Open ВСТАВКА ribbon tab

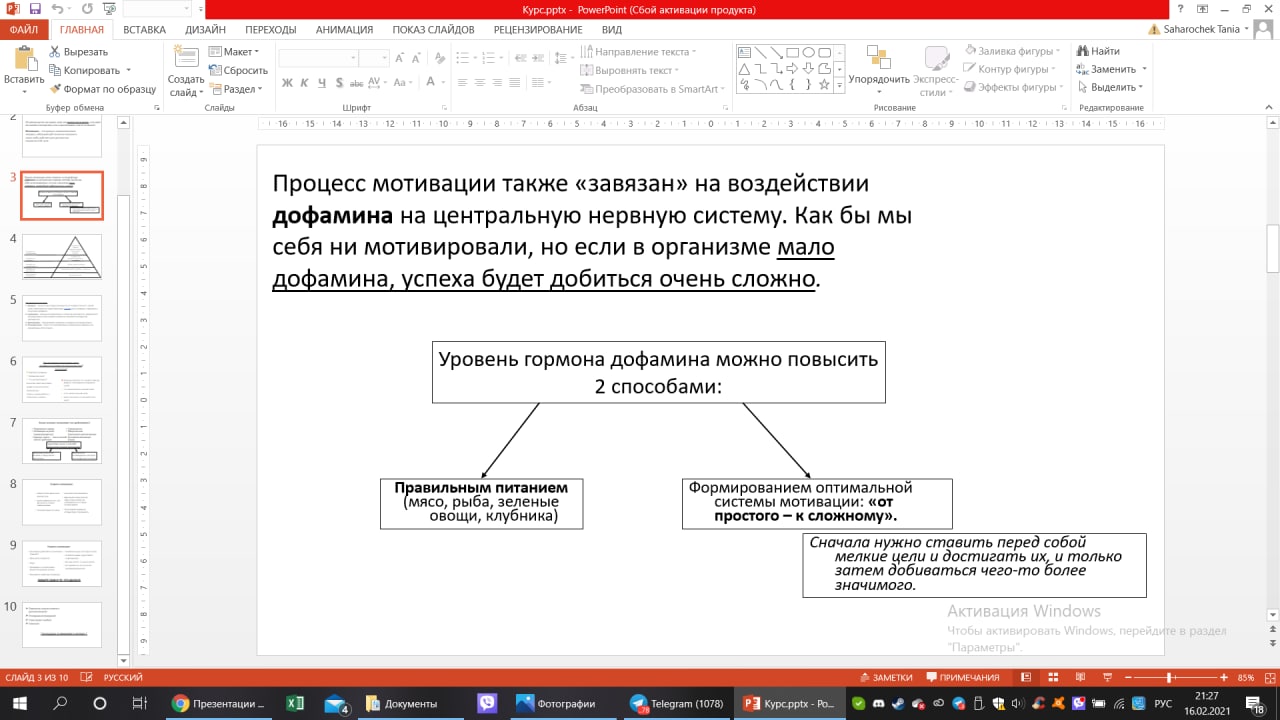tap(145, 30)
